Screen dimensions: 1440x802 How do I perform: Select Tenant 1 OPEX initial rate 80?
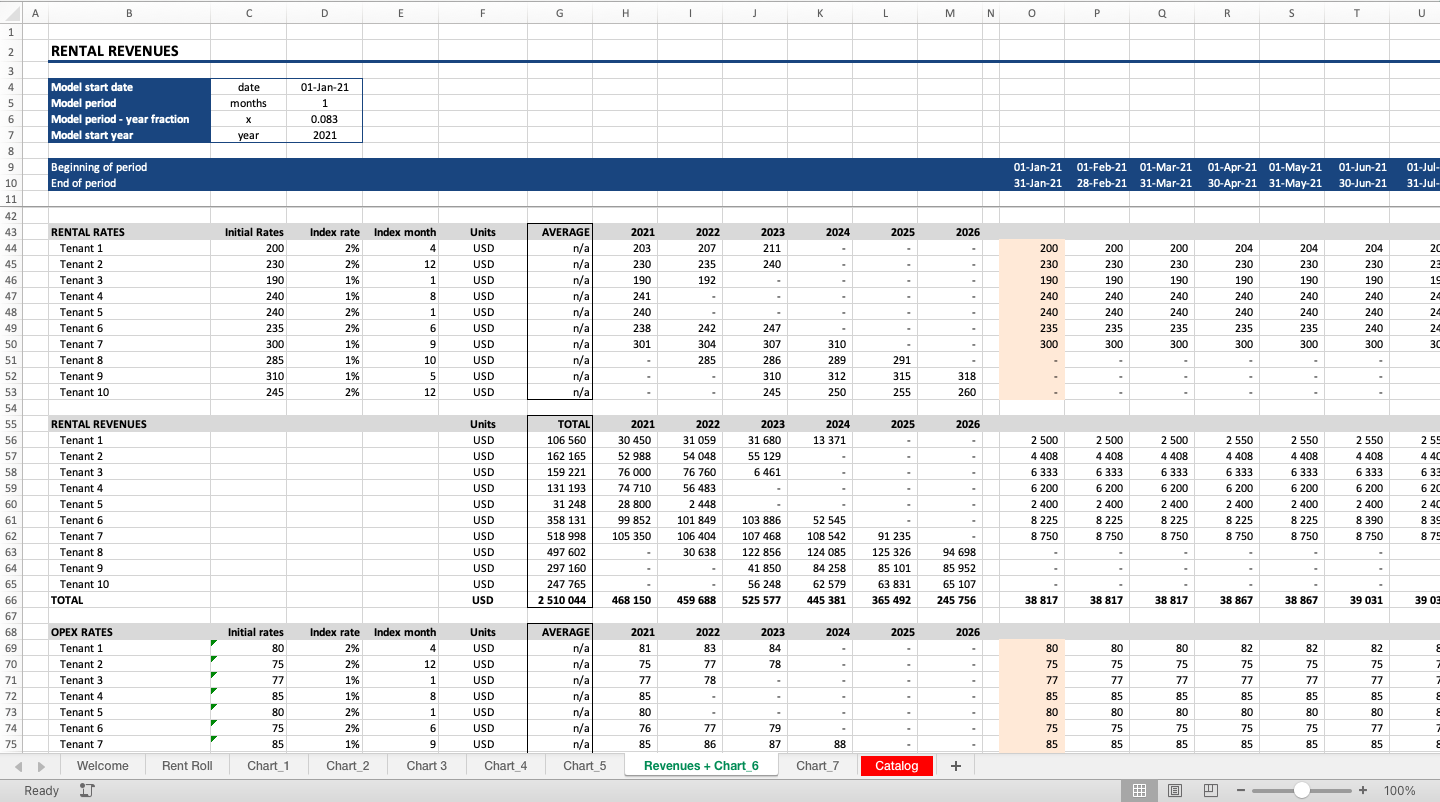click(x=249, y=648)
